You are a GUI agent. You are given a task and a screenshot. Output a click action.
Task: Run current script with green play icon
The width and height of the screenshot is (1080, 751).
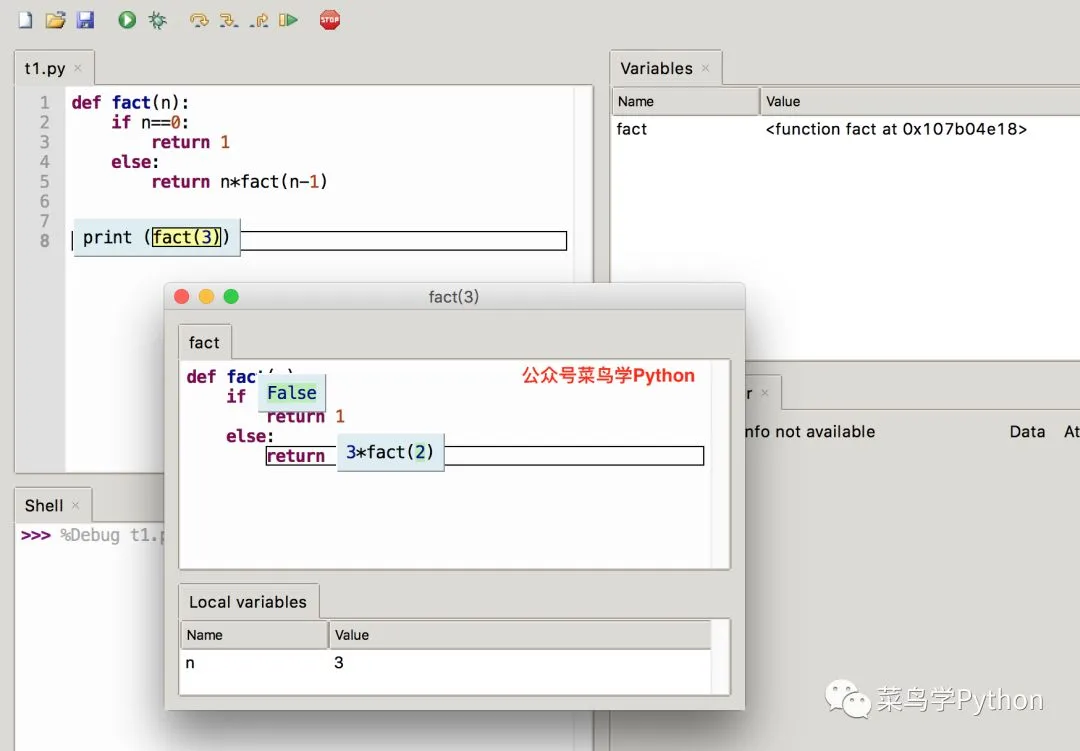(x=127, y=20)
